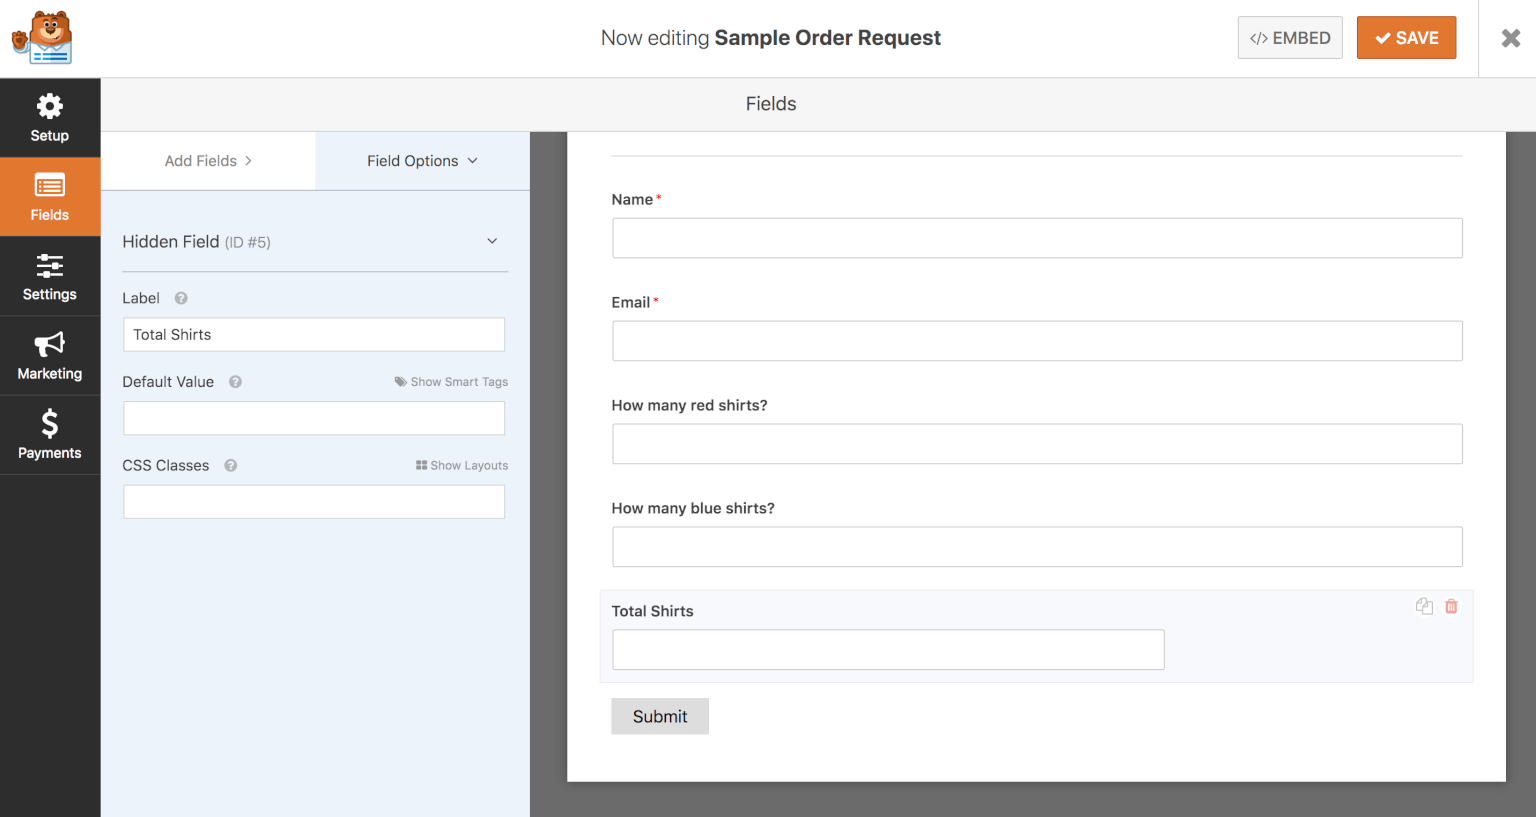Open the Settings panel

pos(49,275)
